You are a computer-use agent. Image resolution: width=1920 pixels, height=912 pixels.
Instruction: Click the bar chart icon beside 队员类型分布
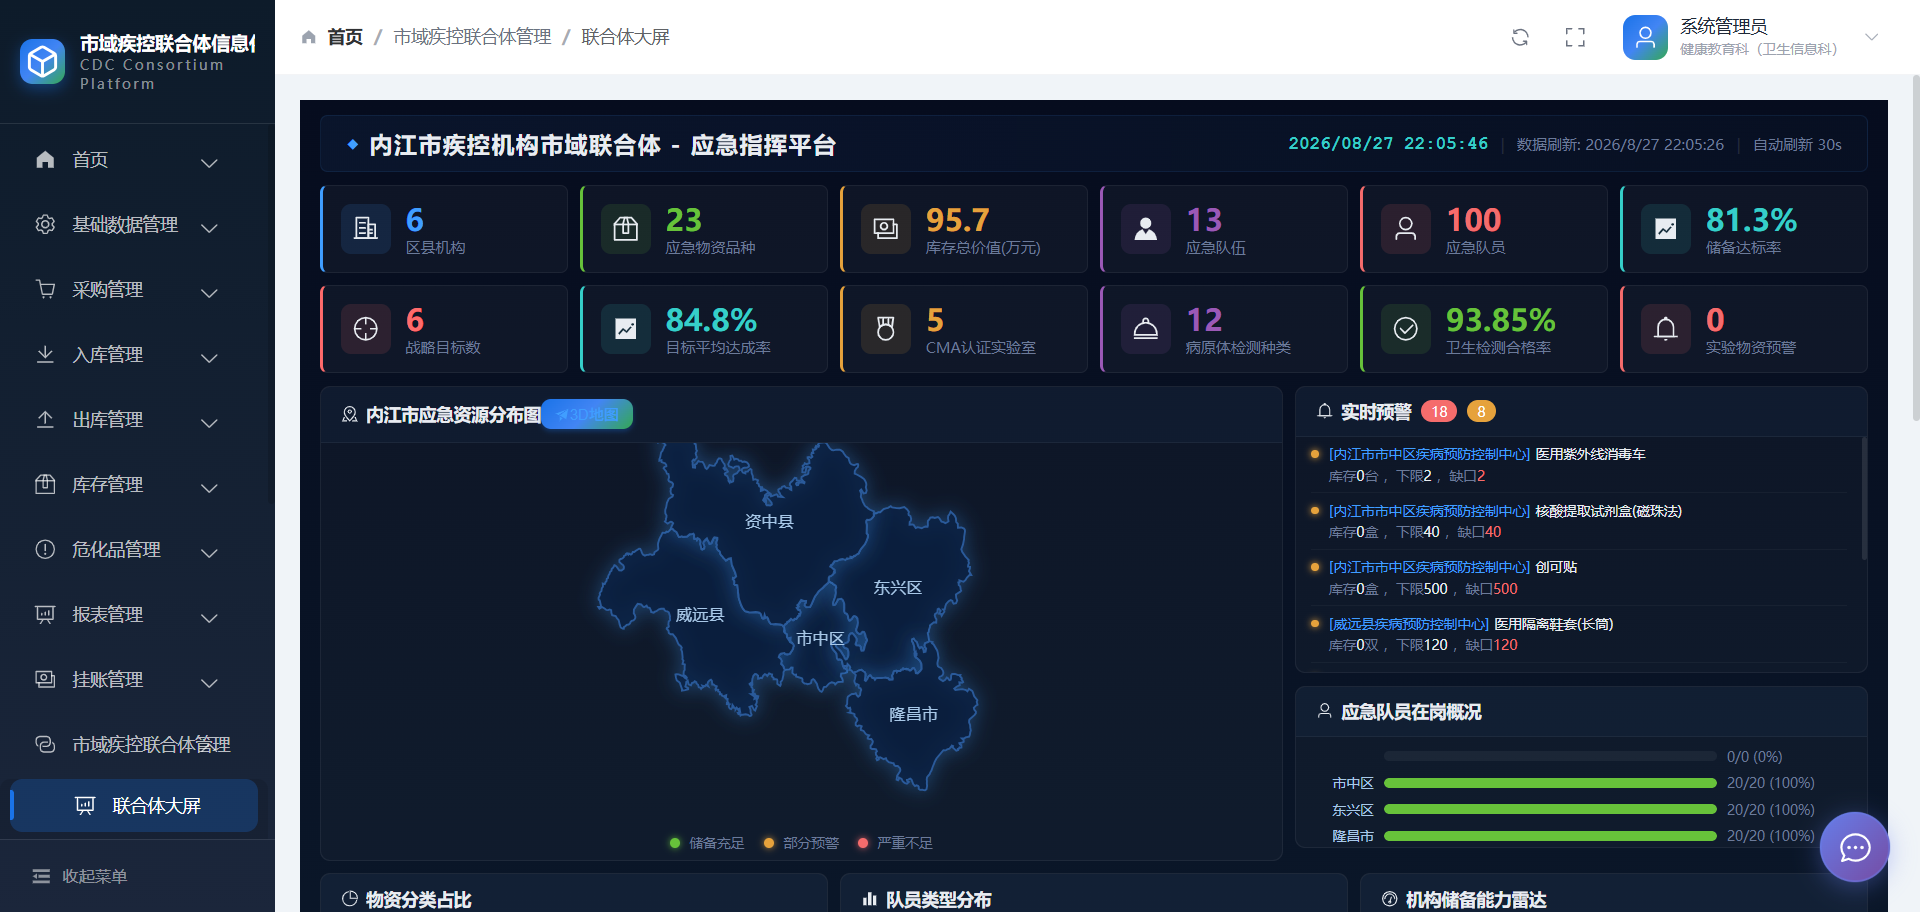(x=870, y=899)
